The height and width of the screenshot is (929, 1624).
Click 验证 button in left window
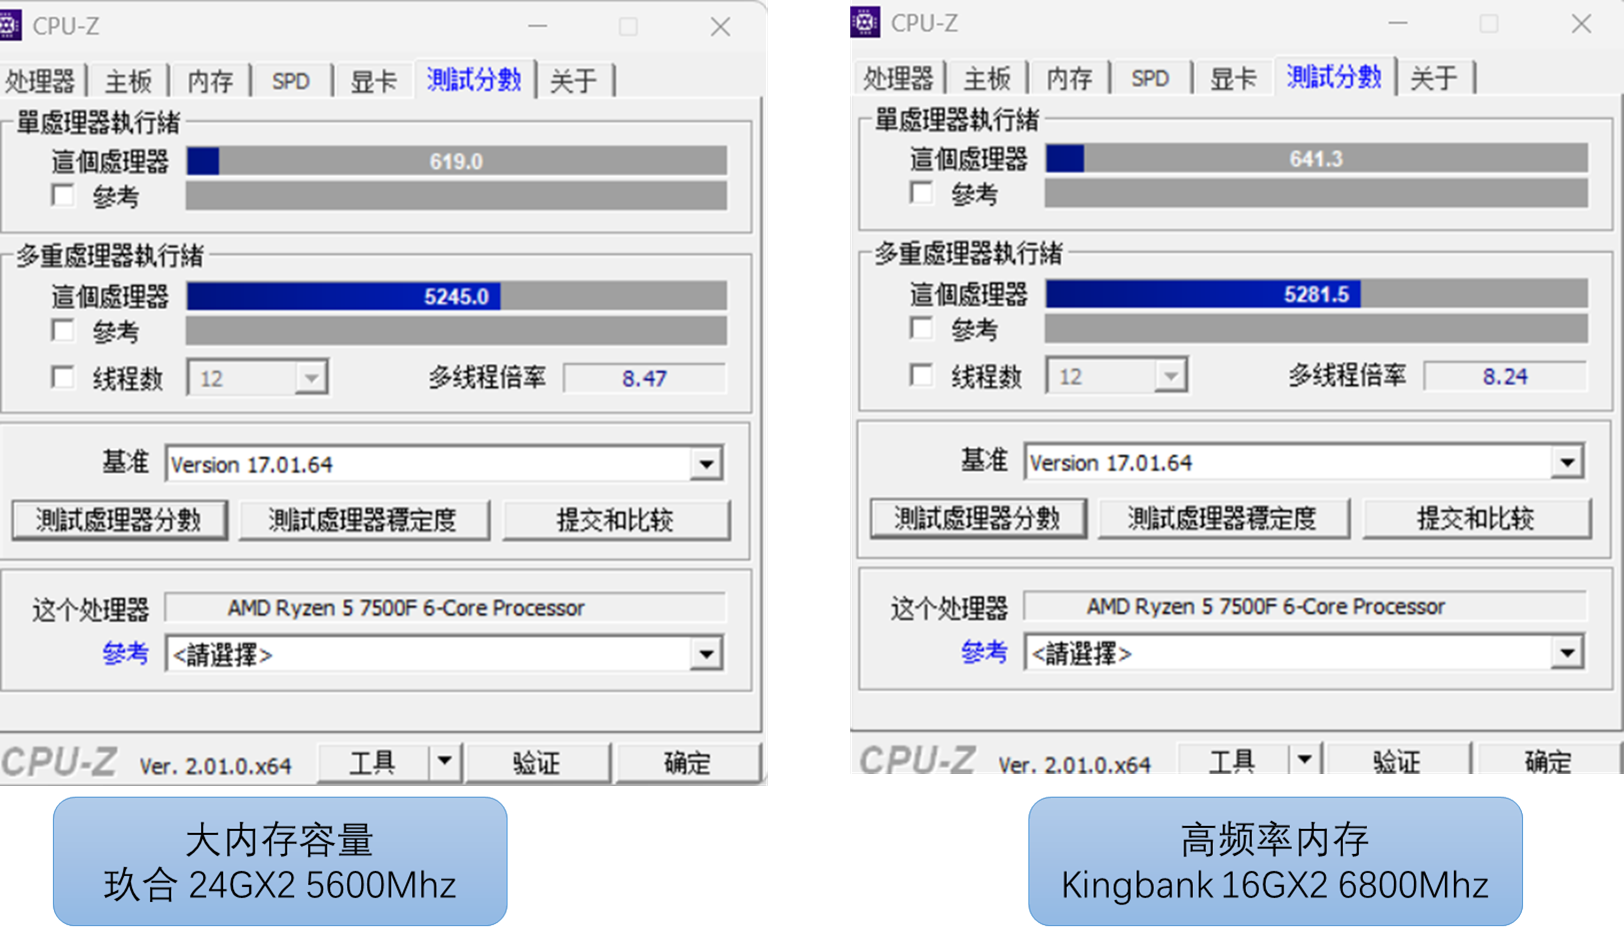tap(537, 762)
